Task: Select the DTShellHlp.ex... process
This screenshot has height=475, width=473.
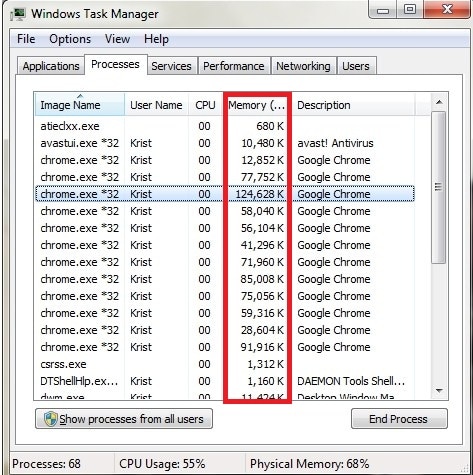Action: 224,381
